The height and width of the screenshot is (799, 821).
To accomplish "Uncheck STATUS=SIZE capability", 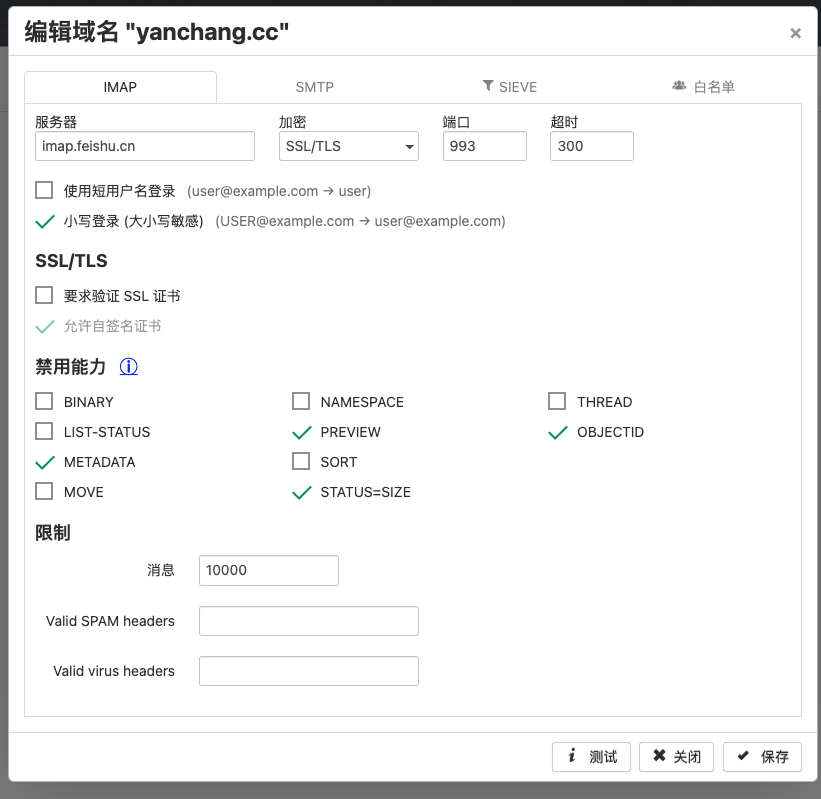I will [x=301, y=492].
